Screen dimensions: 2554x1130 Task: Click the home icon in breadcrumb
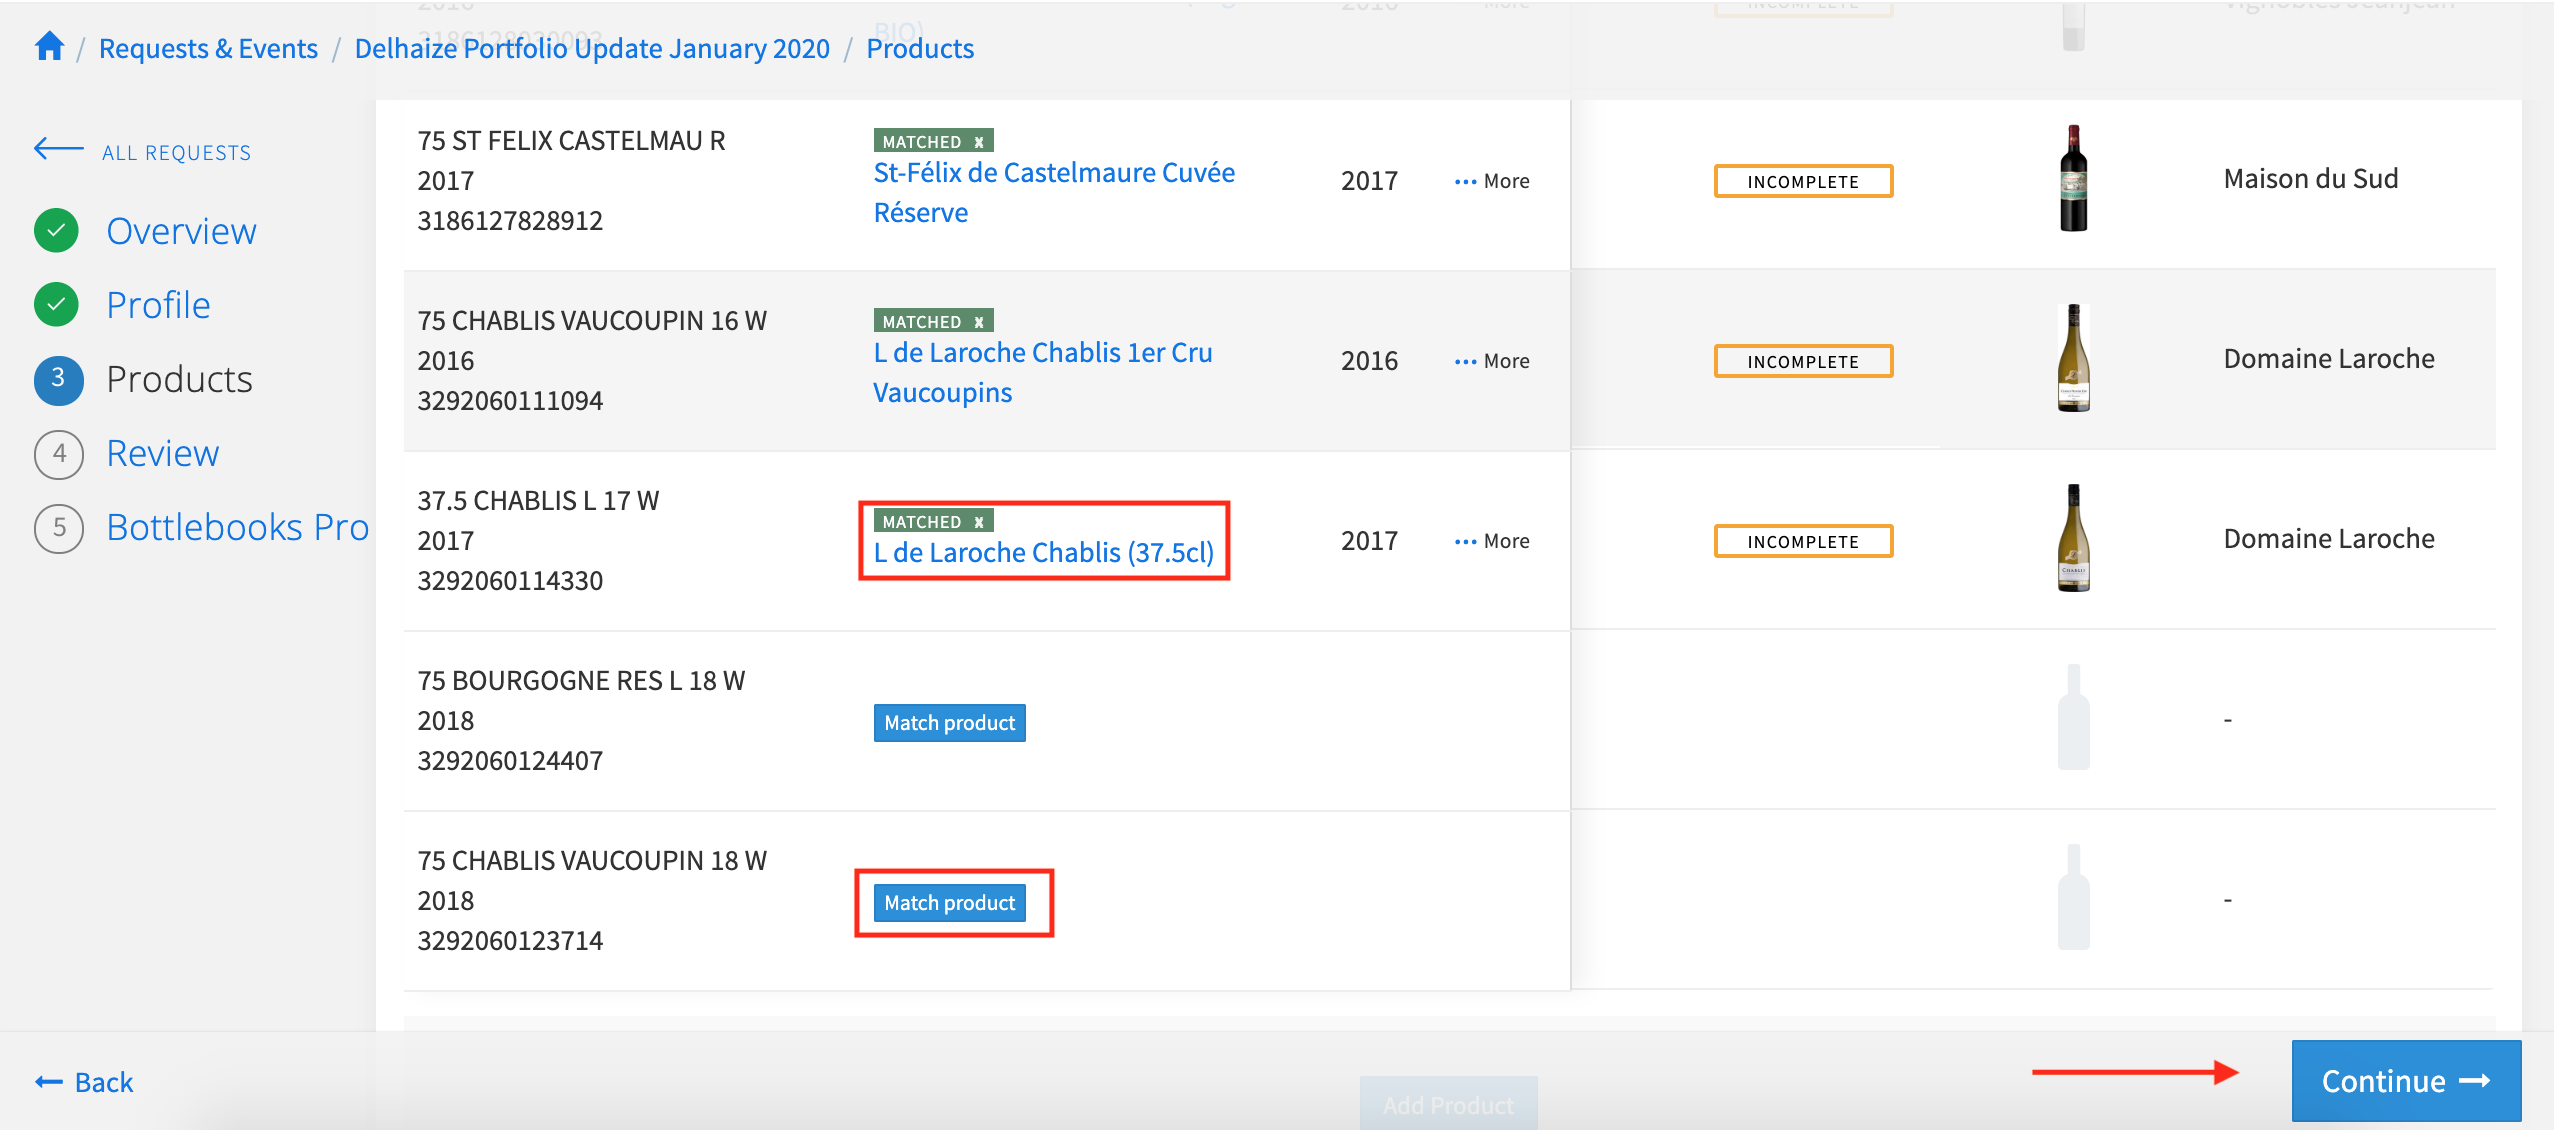point(49,47)
